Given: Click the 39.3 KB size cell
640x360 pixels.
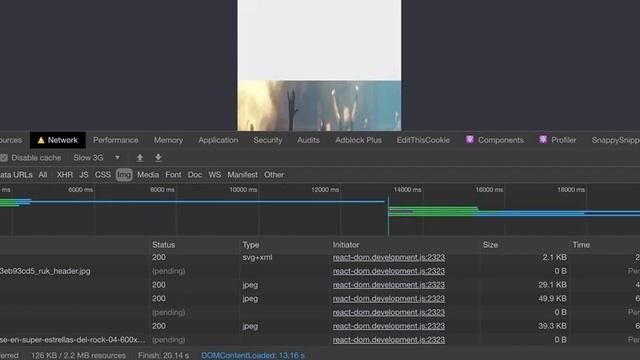Looking at the screenshot, I should [552, 326].
